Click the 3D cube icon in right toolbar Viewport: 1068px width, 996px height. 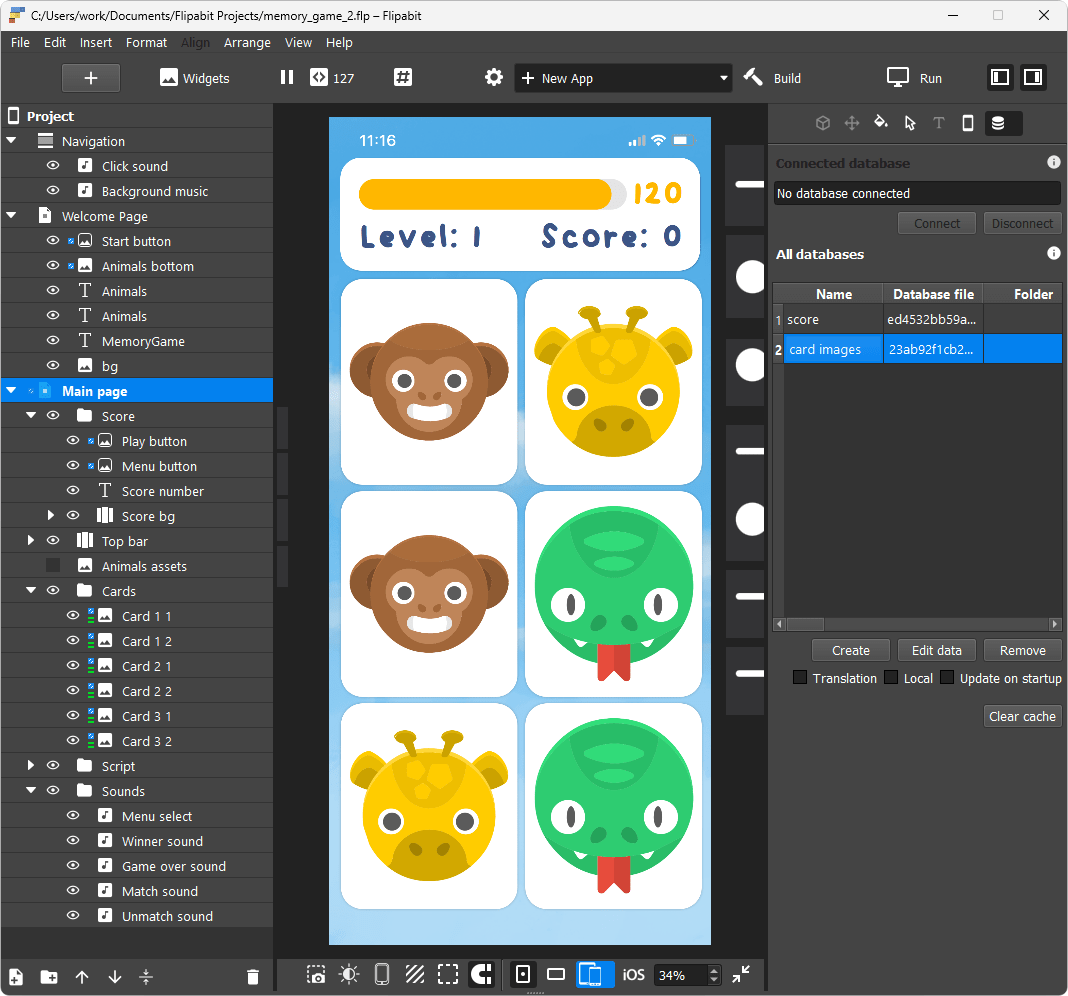(x=822, y=123)
